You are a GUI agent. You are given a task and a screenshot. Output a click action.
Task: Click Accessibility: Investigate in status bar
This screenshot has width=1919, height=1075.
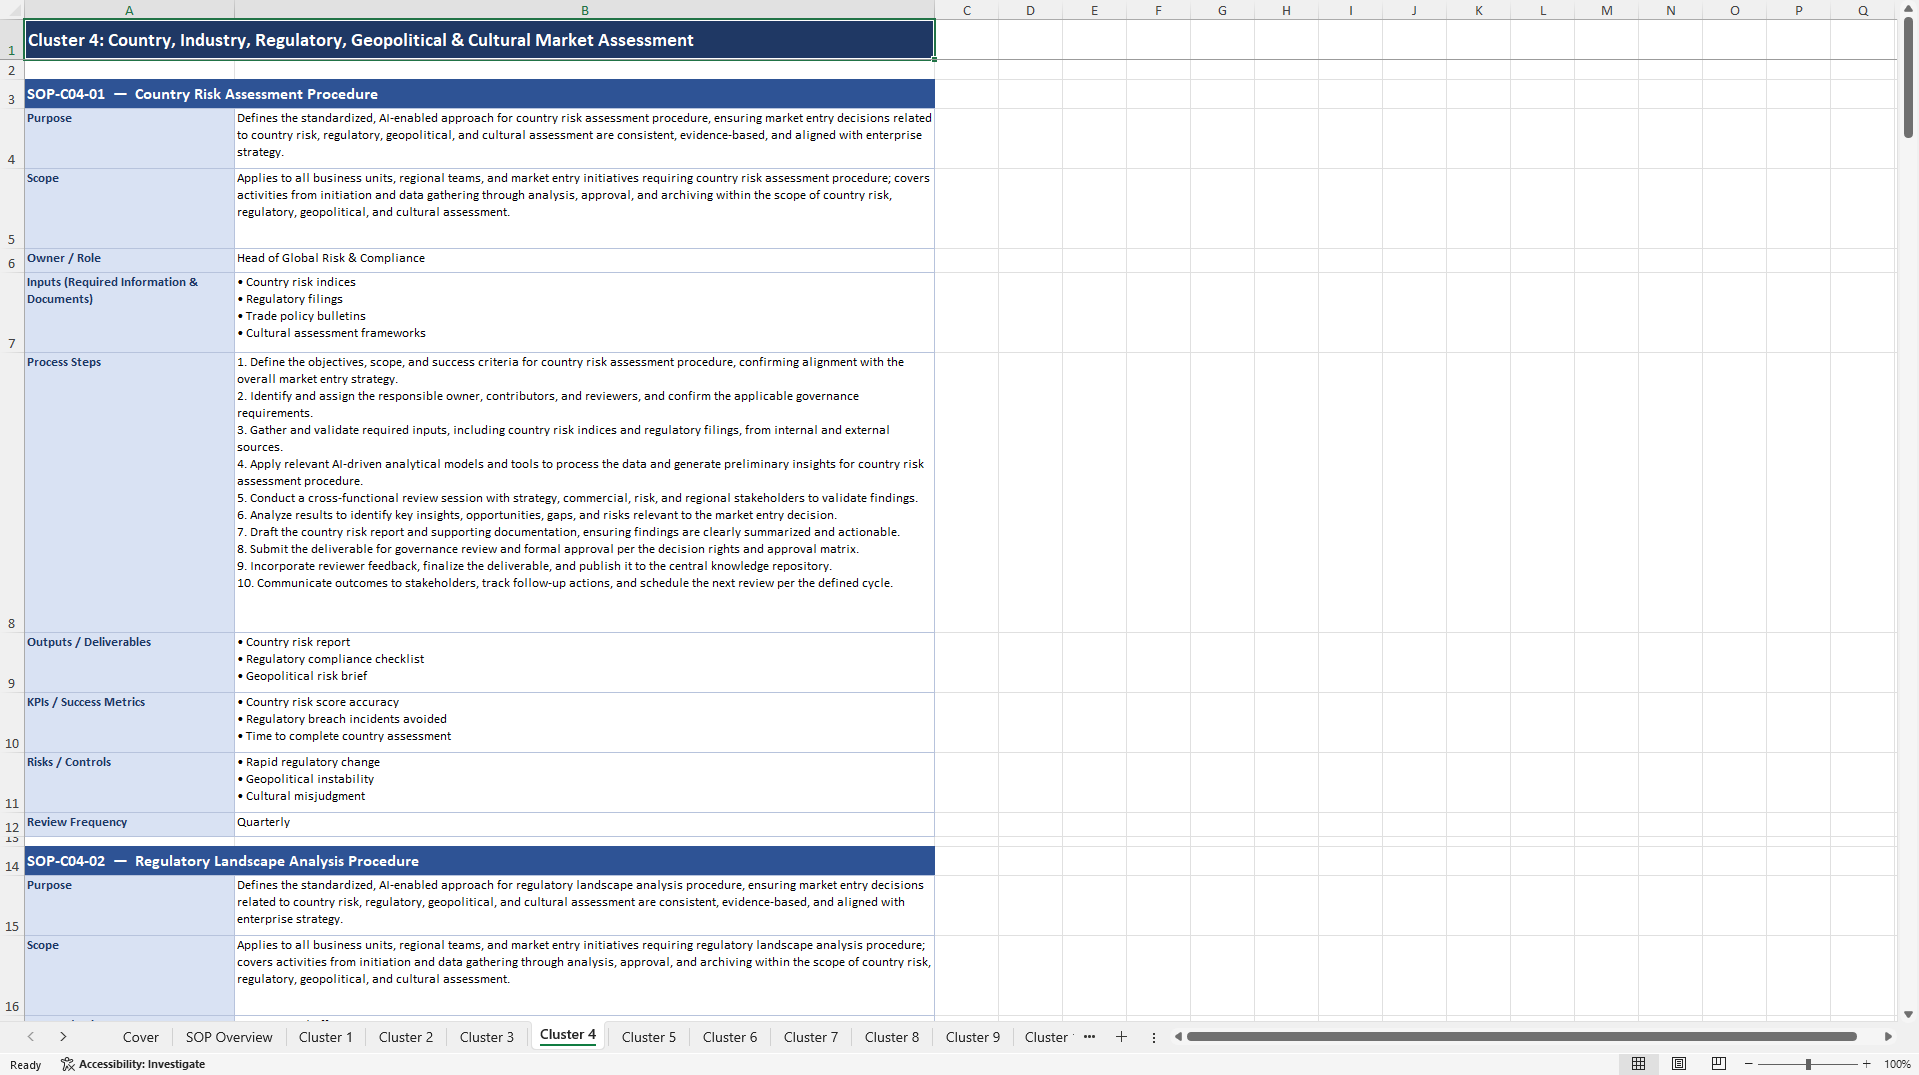[133, 1064]
